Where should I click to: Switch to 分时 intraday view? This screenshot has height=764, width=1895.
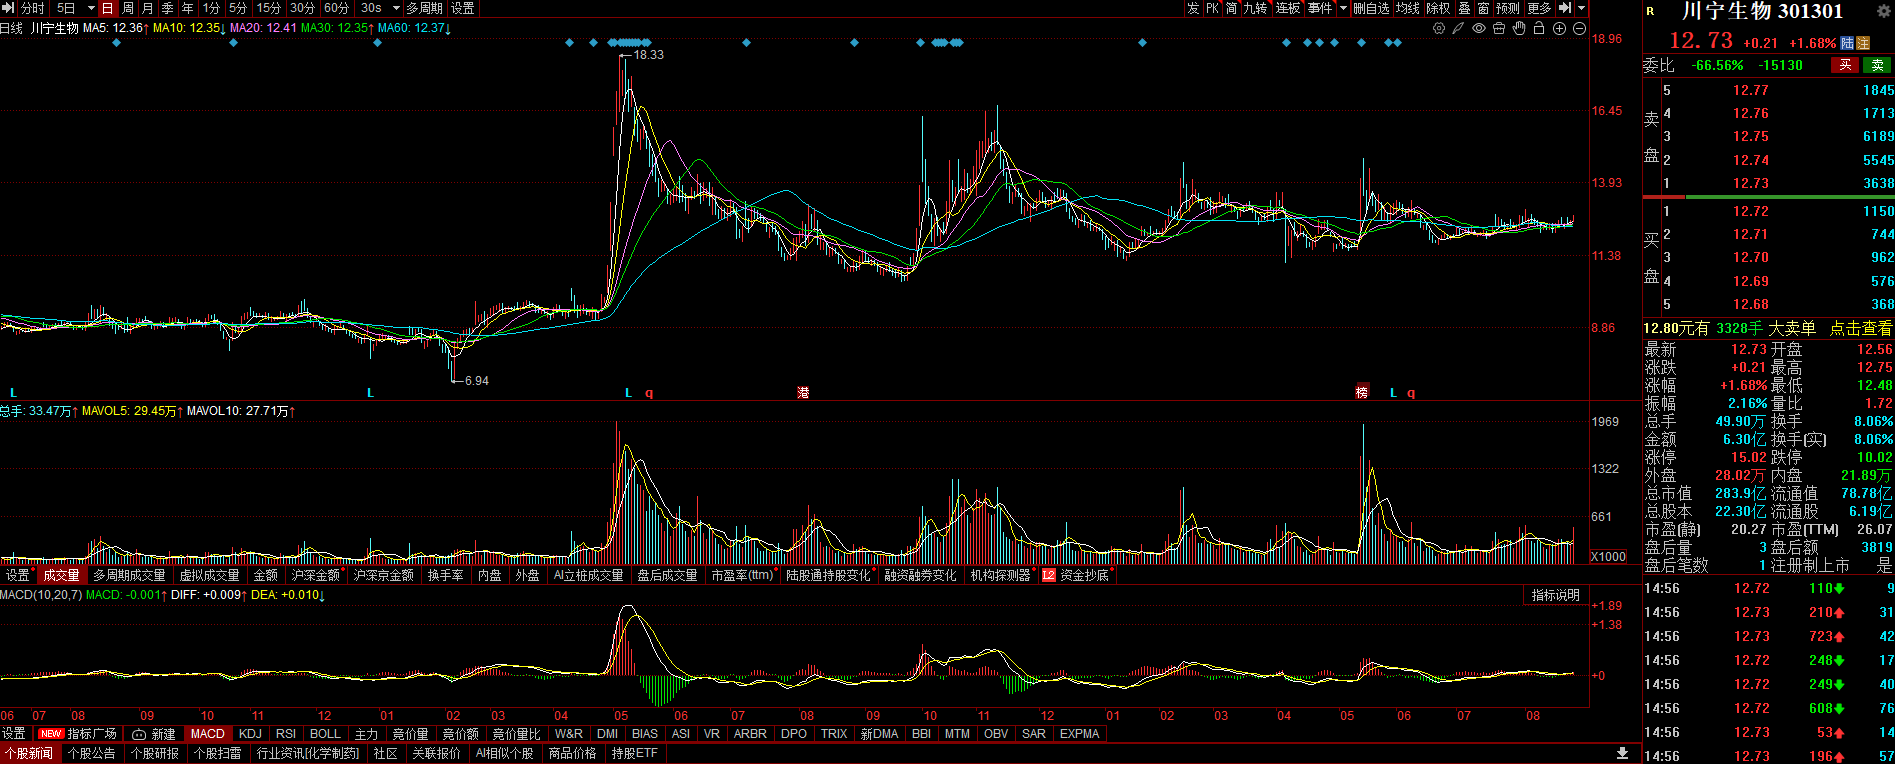click(33, 8)
